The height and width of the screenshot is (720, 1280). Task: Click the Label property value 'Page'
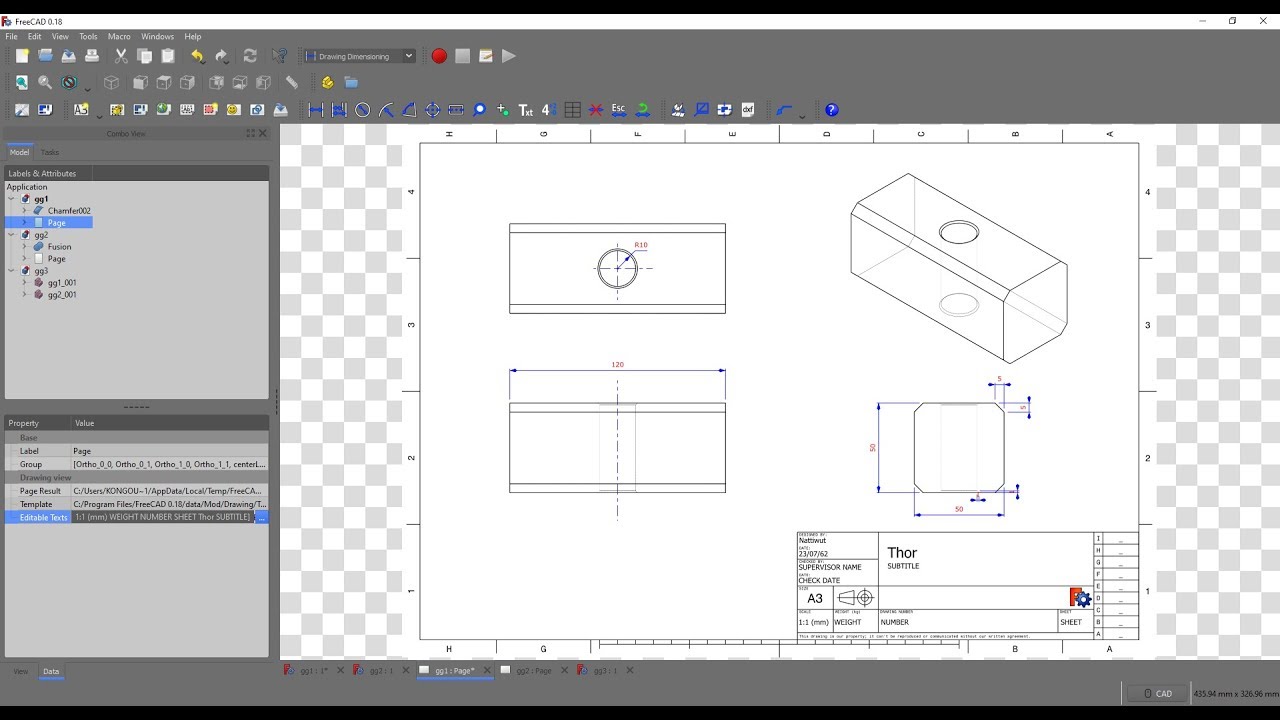pos(169,451)
